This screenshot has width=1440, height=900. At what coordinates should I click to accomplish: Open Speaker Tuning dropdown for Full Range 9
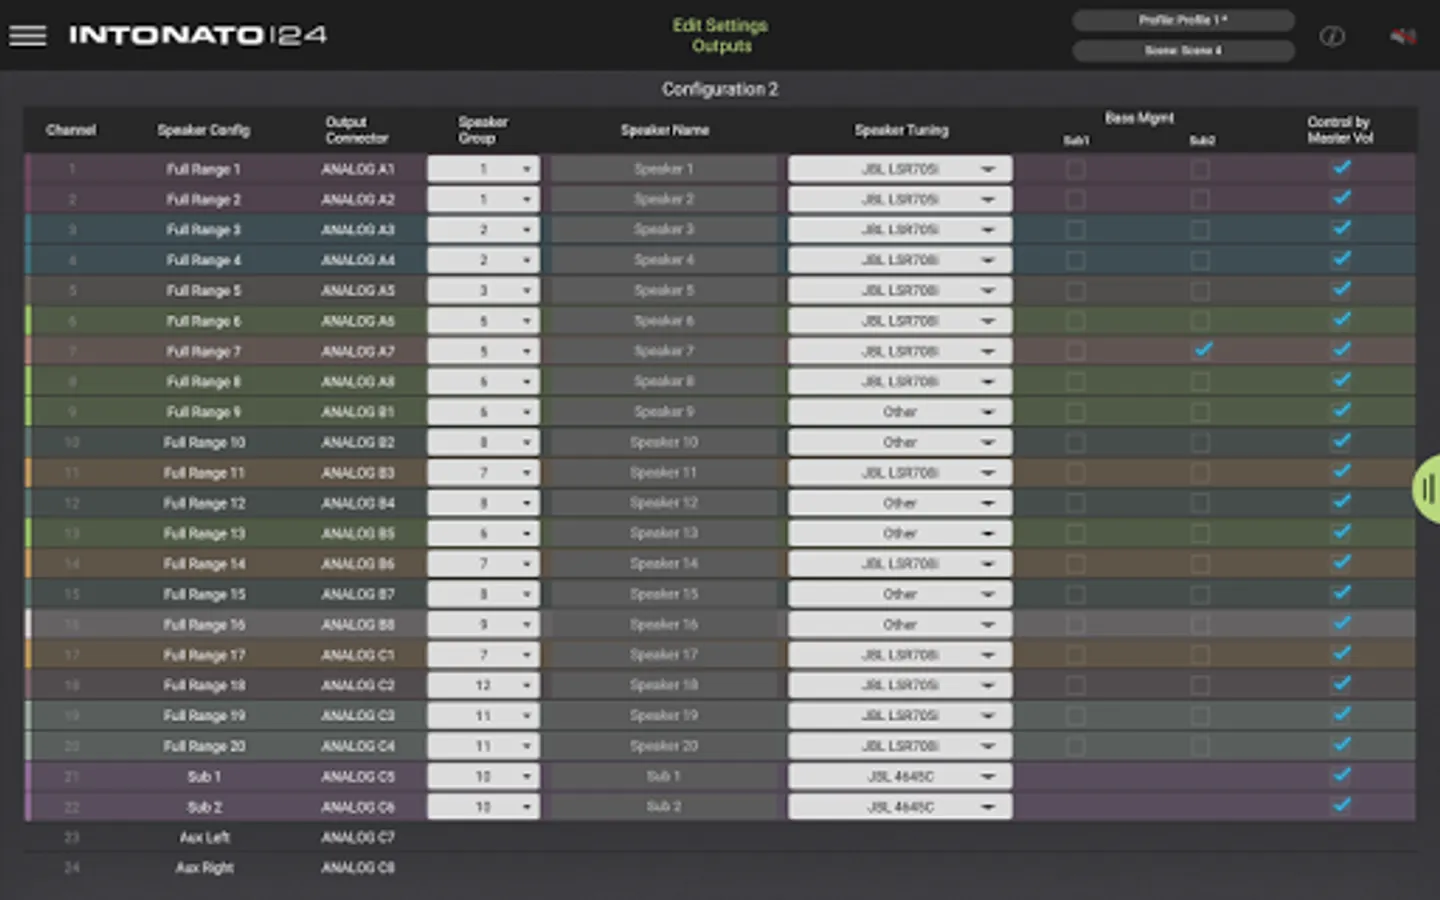coord(900,412)
